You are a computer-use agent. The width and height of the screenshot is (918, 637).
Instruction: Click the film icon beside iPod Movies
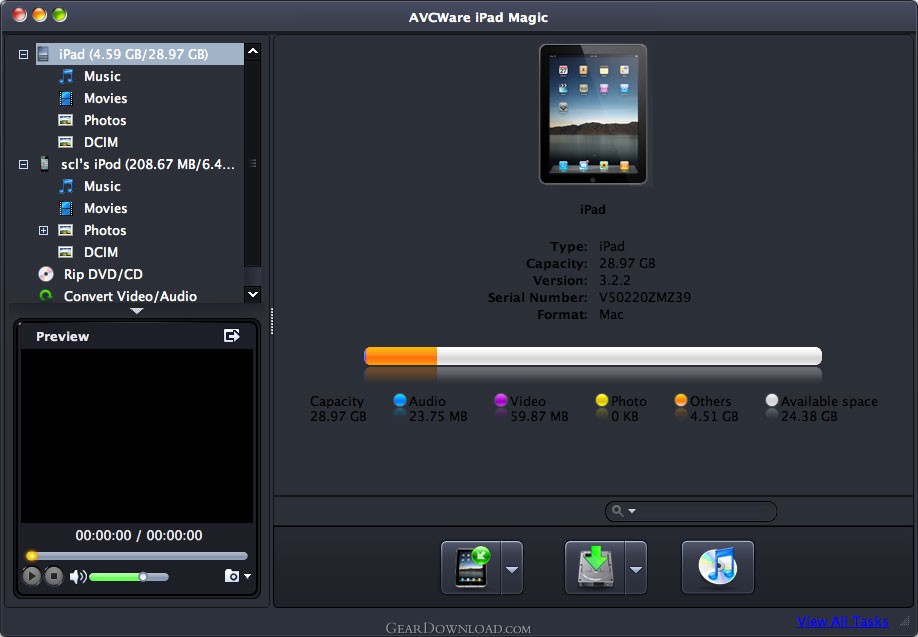click(x=66, y=208)
